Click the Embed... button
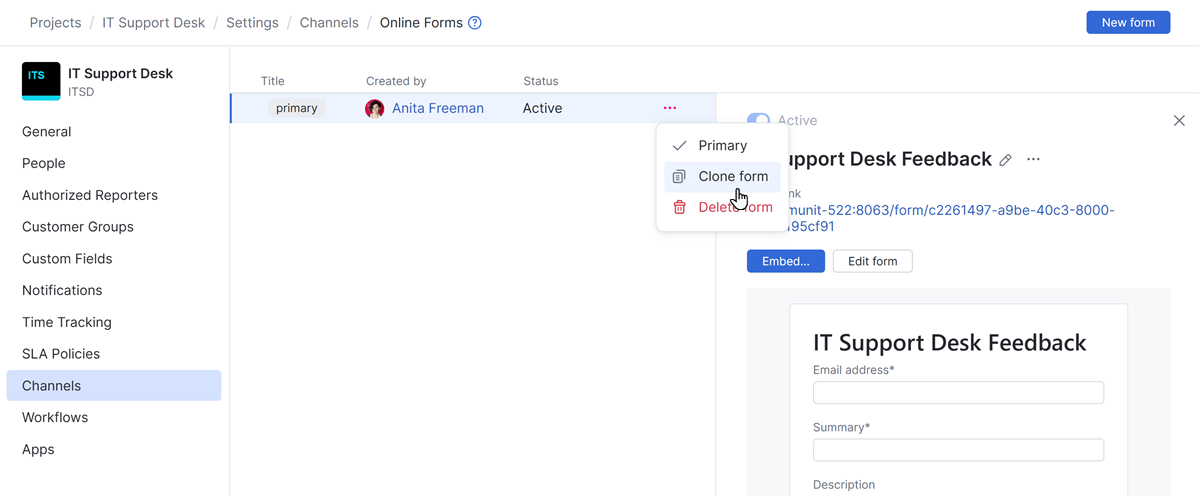Image resolution: width=1199 pixels, height=496 pixels. coord(785,261)
